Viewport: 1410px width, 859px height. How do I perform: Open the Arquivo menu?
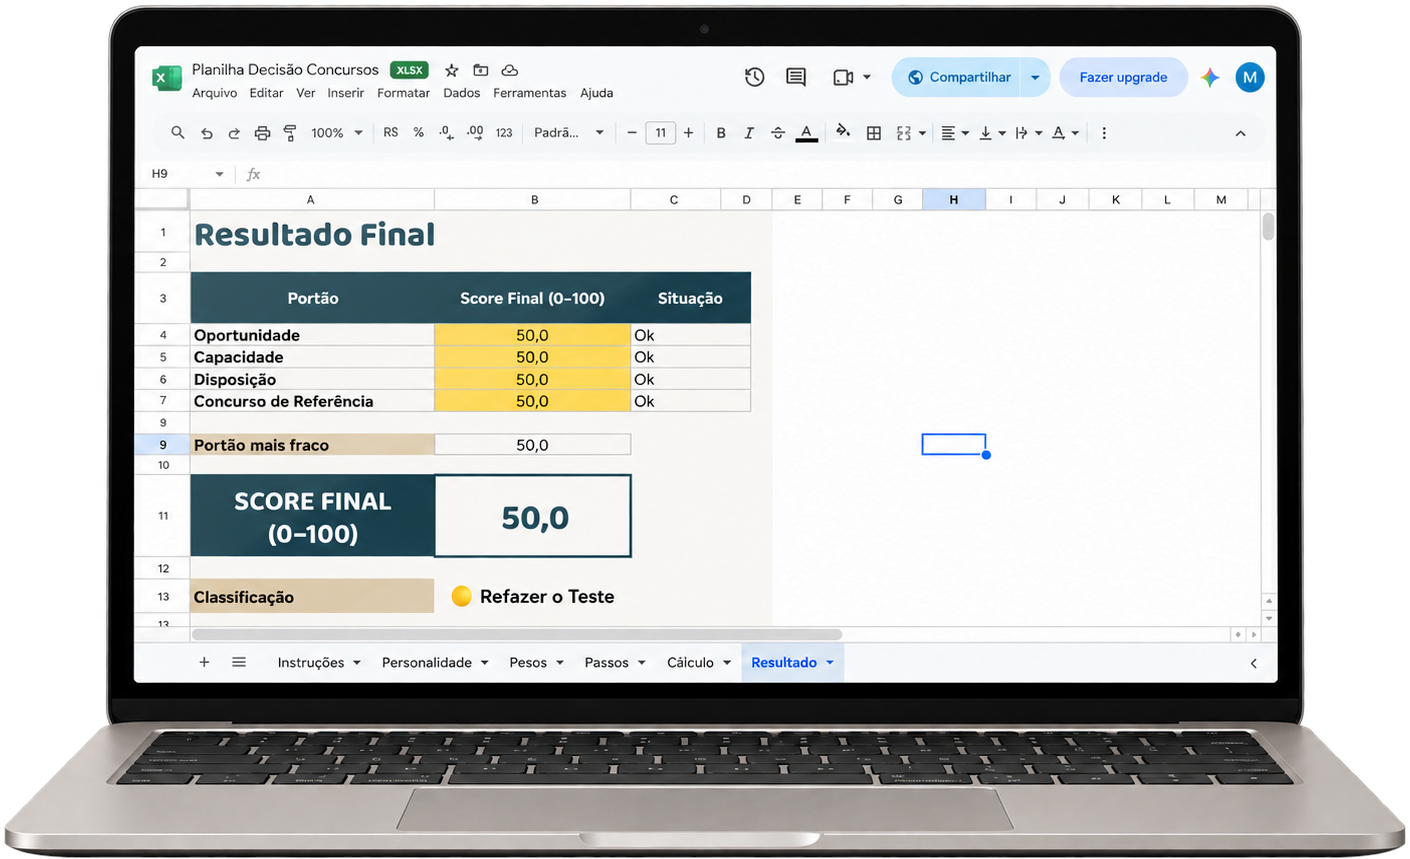[x=215, y=93]
